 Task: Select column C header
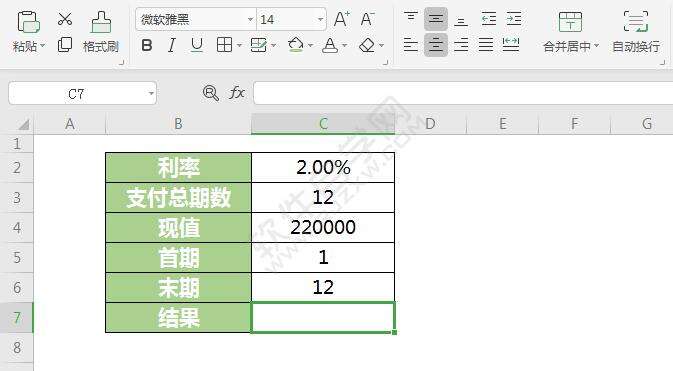pos(323,124)
